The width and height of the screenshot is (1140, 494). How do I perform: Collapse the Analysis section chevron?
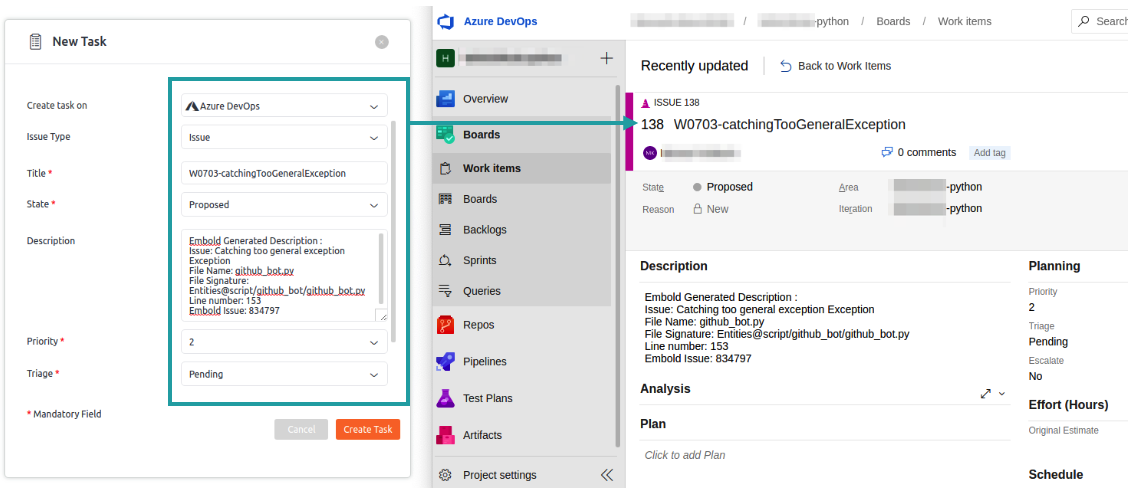1002,394
